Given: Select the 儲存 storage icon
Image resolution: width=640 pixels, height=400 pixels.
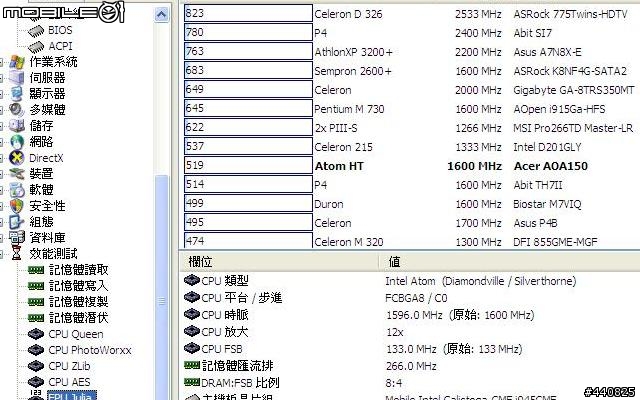Looking at the screenshot, I should point(17,125).
